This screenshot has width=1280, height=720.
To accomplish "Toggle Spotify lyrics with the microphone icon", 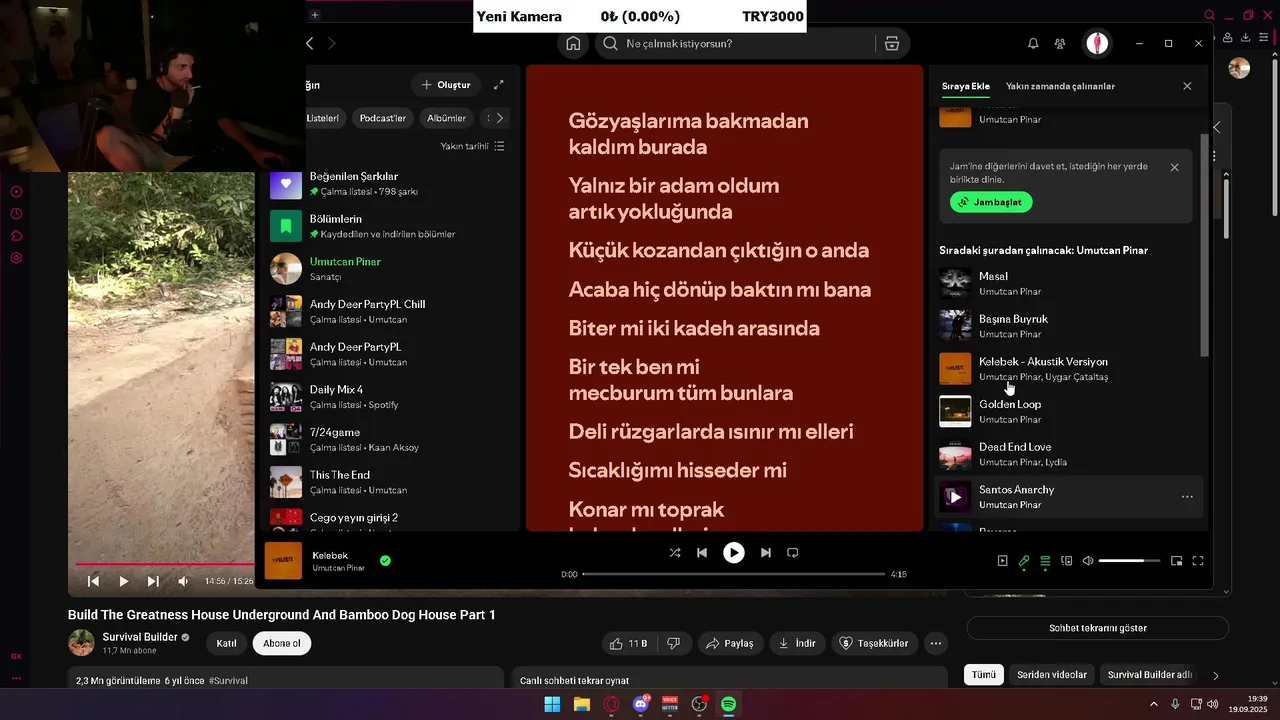I will pyautogui.click(x=1024, y=561).
